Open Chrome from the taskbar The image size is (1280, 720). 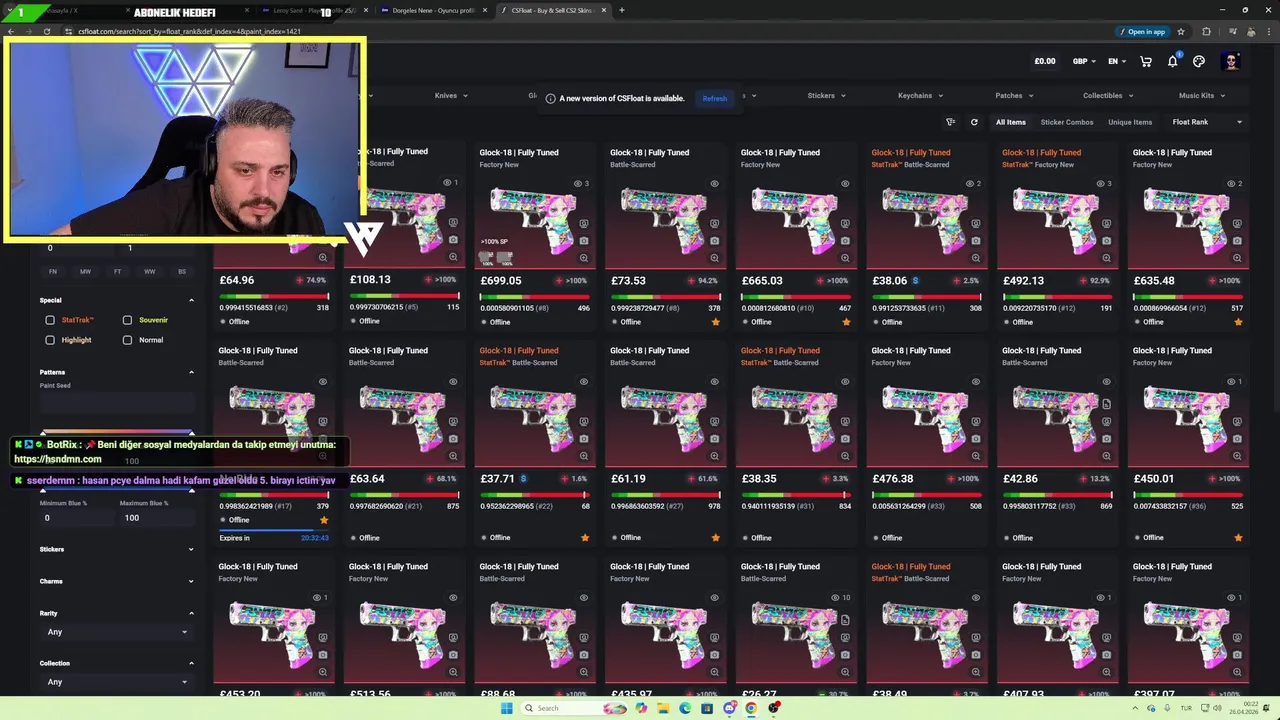pos(751,708)
